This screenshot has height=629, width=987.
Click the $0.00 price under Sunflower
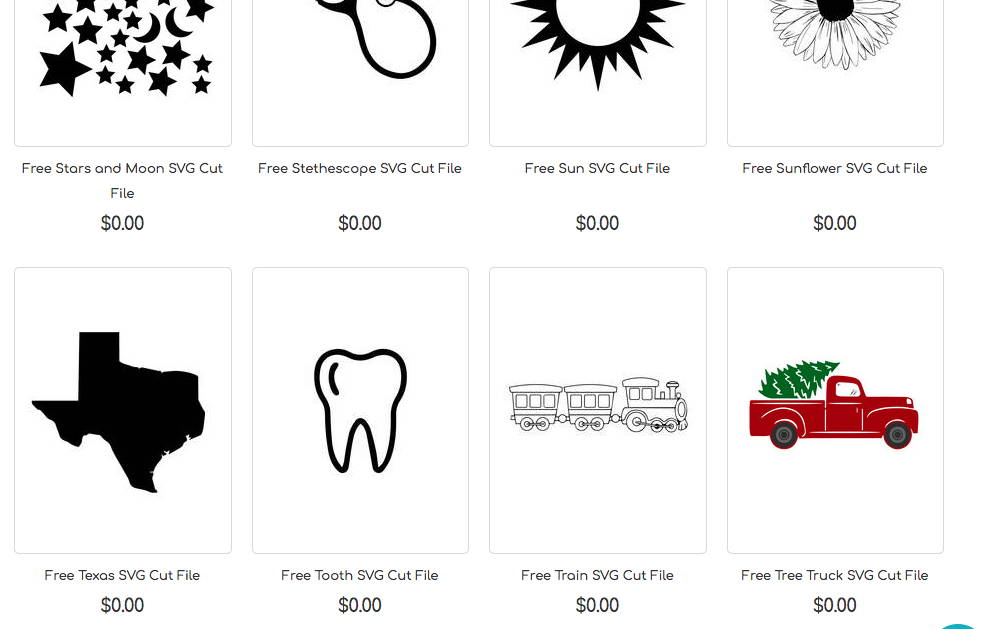tap(835, 223)
